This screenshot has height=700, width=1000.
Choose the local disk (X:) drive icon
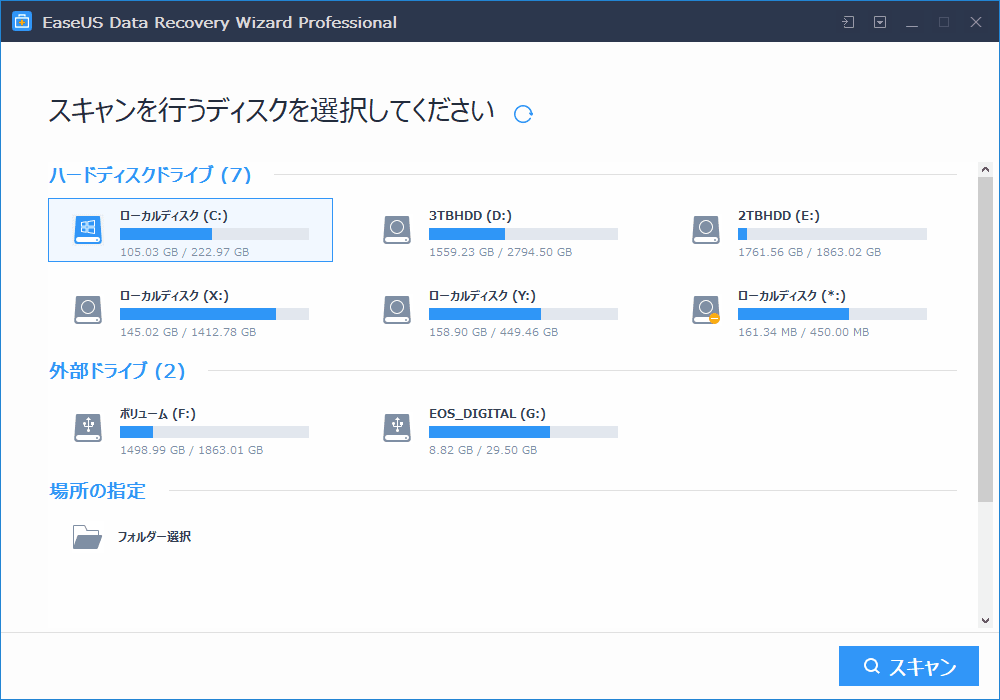88,310
